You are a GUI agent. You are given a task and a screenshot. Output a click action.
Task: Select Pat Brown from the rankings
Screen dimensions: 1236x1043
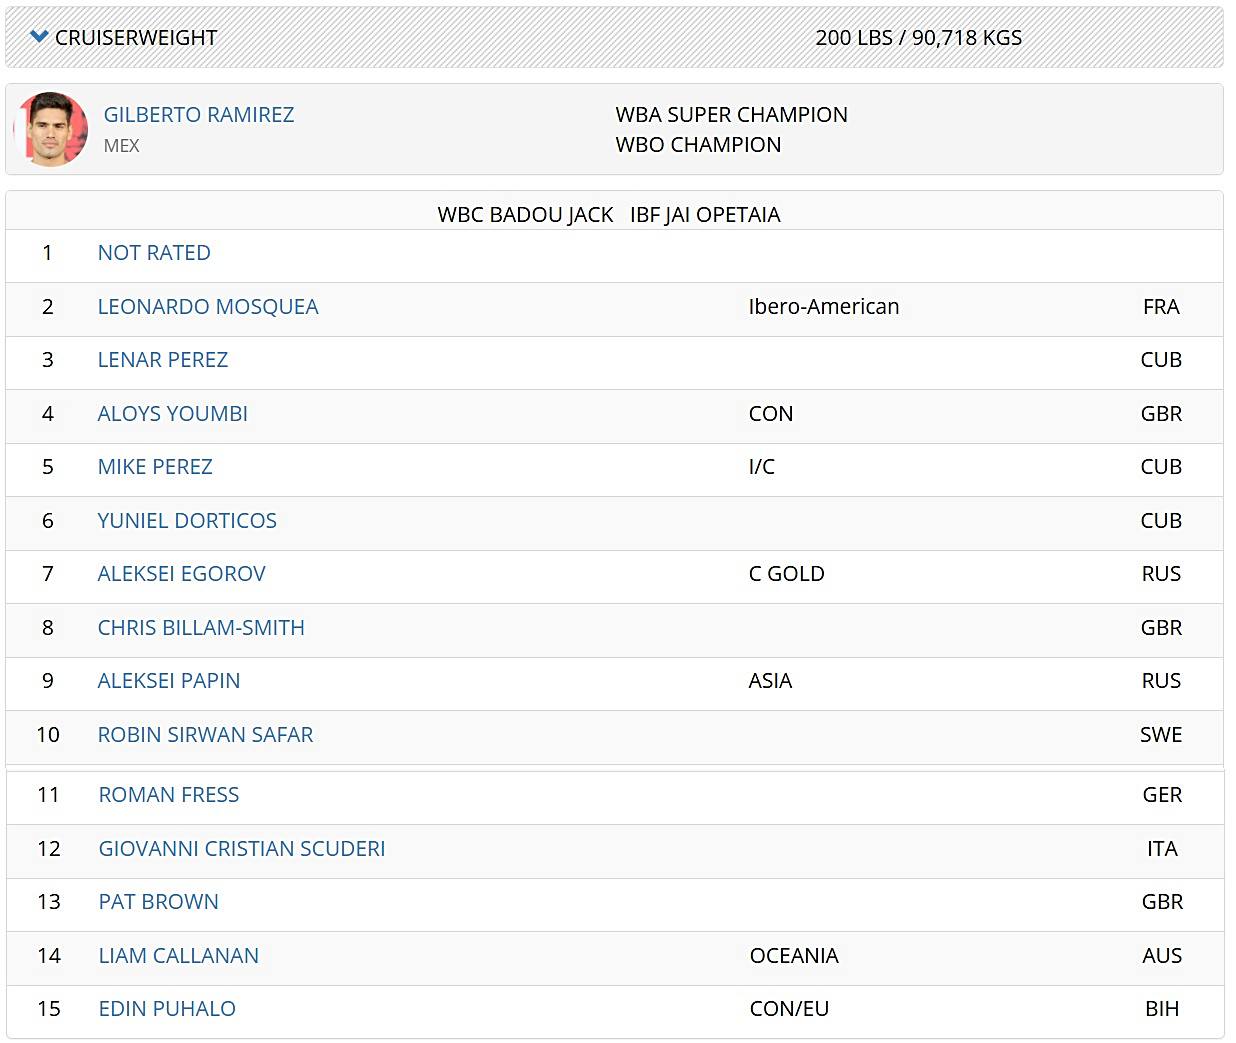[x=158, y=902]
